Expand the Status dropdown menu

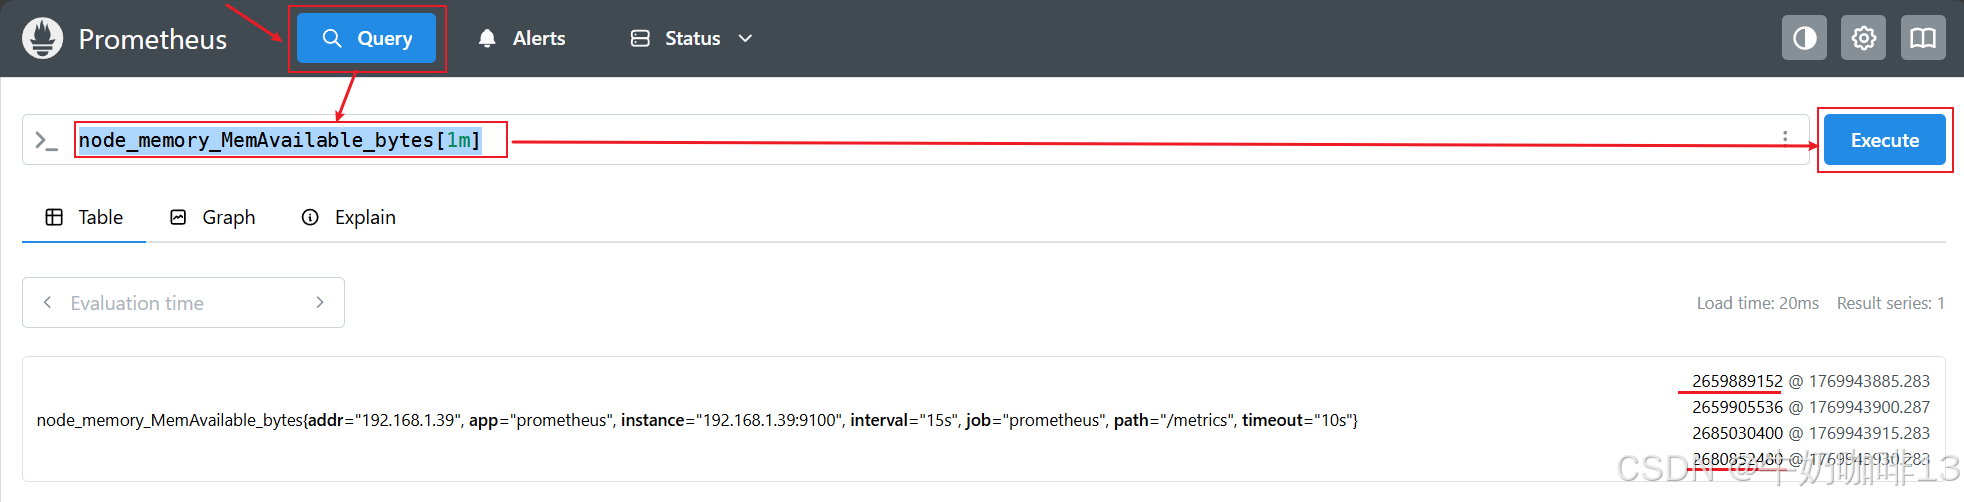click(x=691, y=38)
